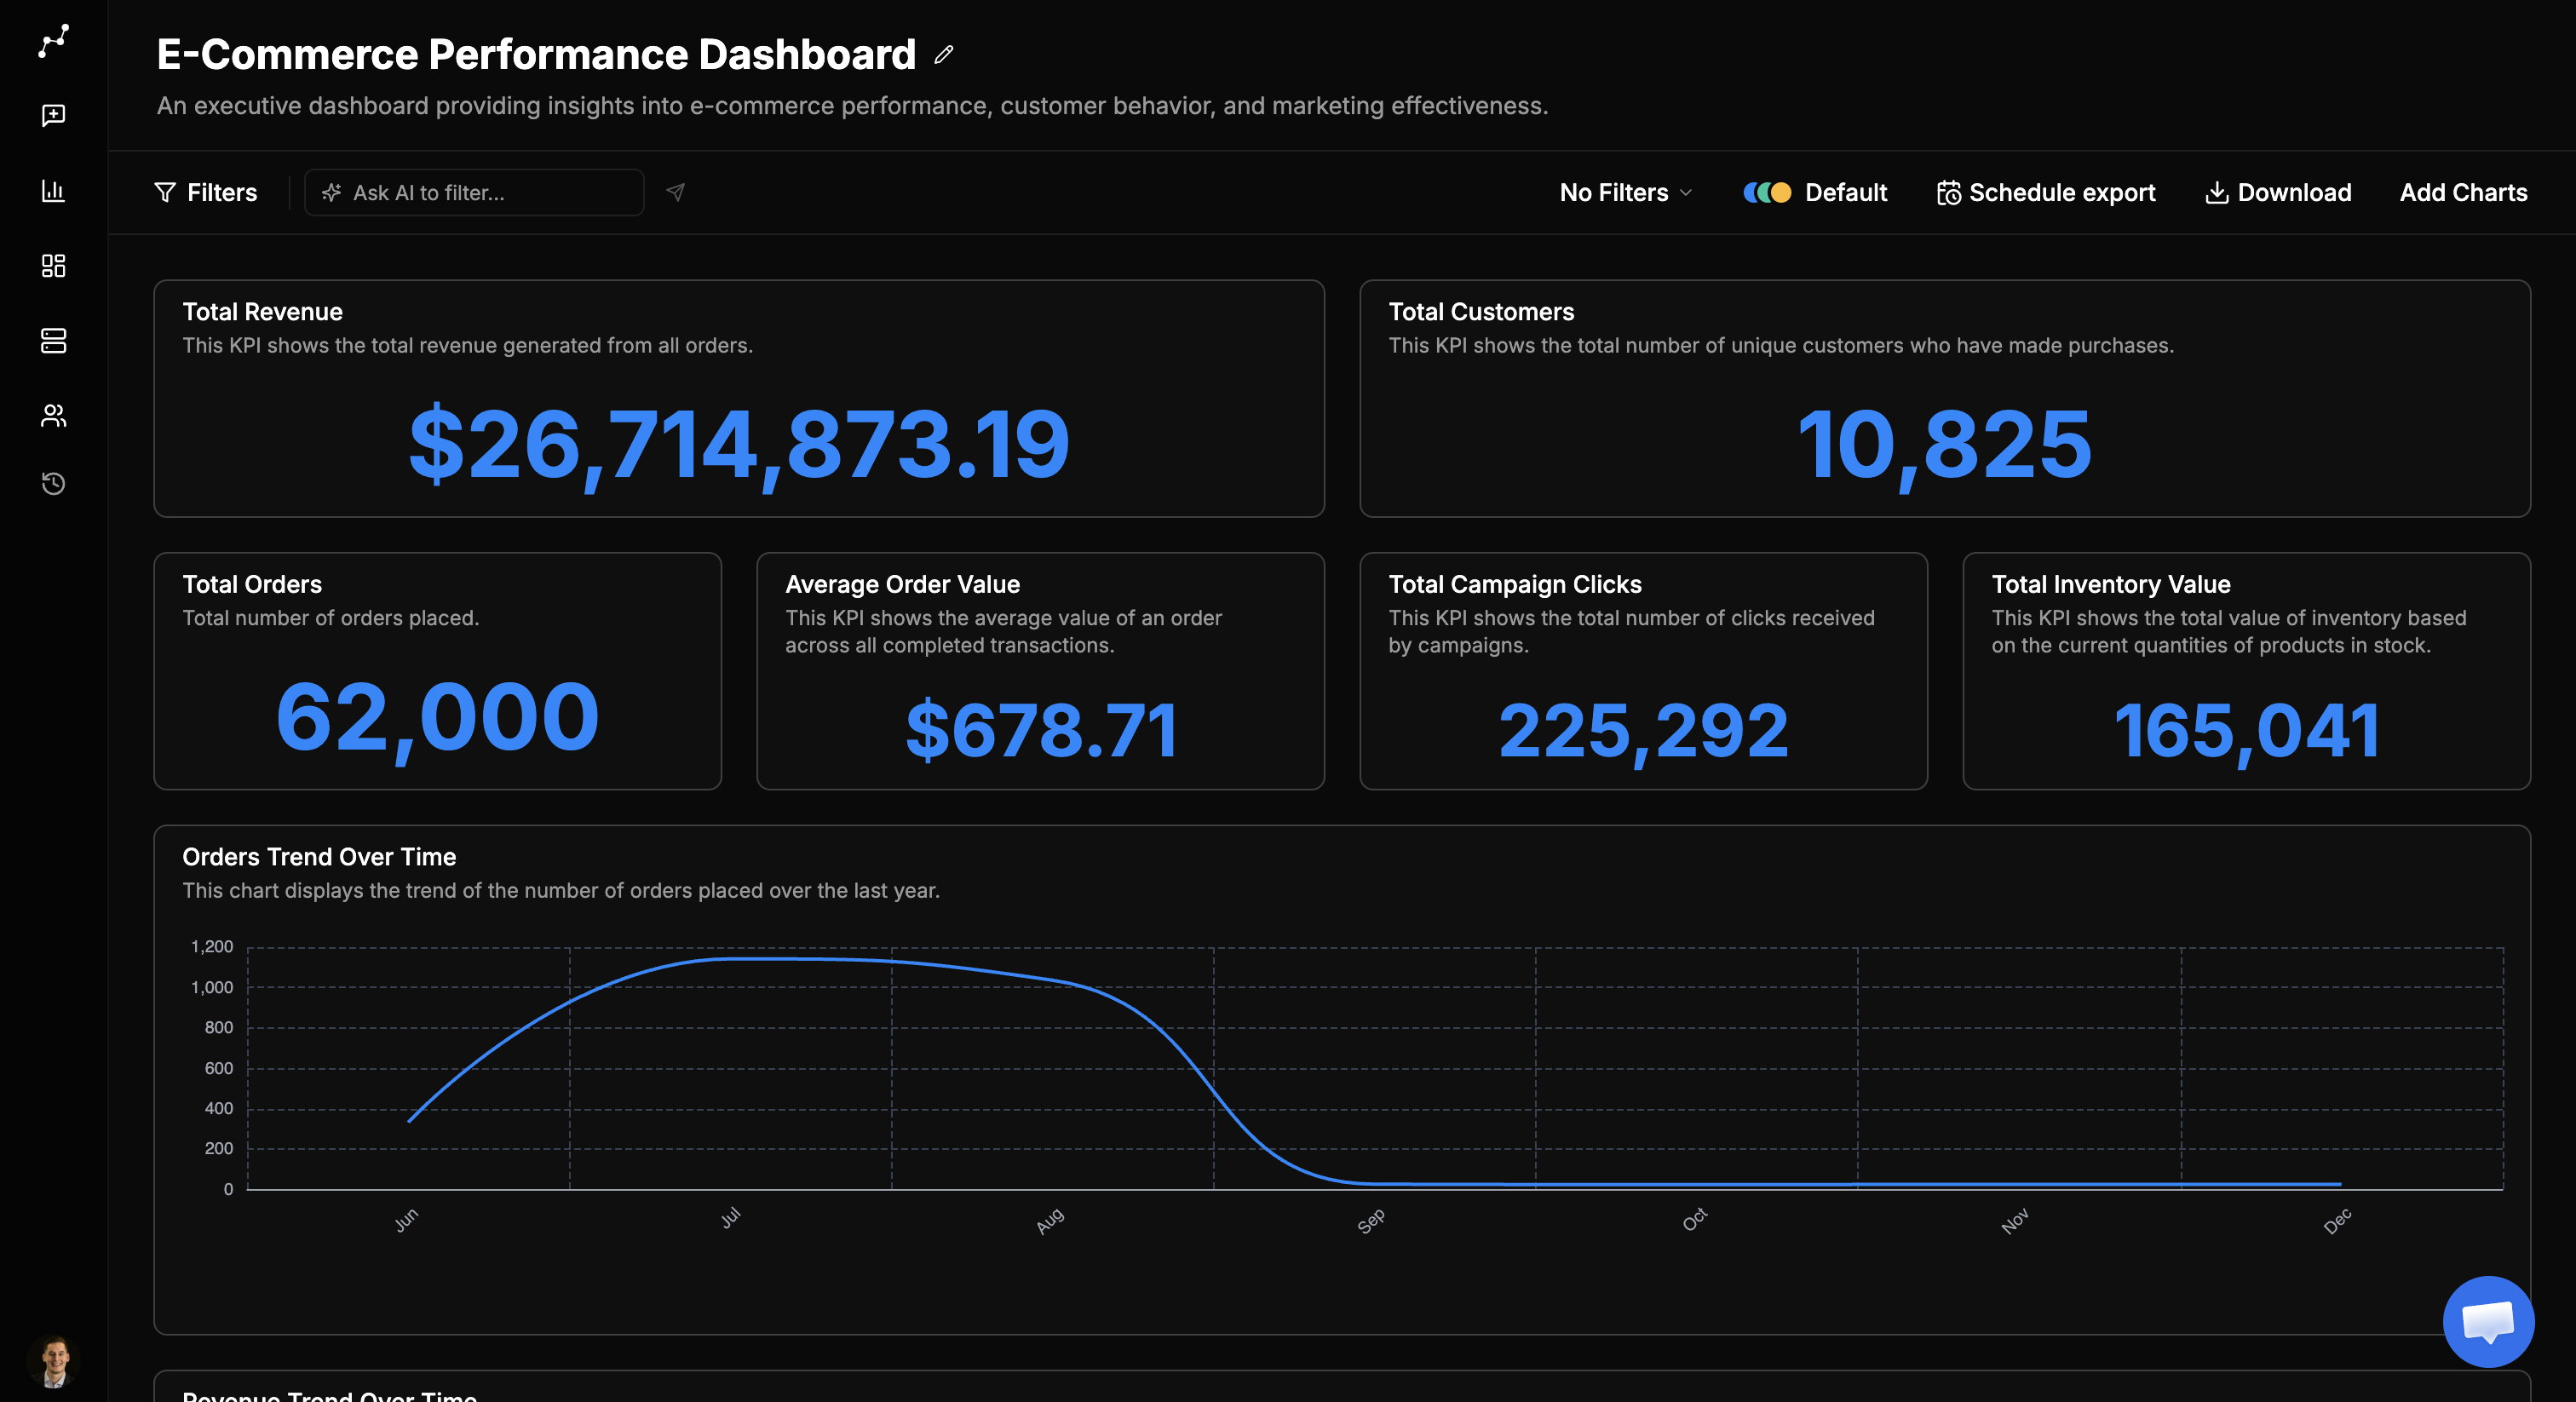Select the Average Order Value $678.71
This screenshot has width=2576, height=1402.
1040,730
